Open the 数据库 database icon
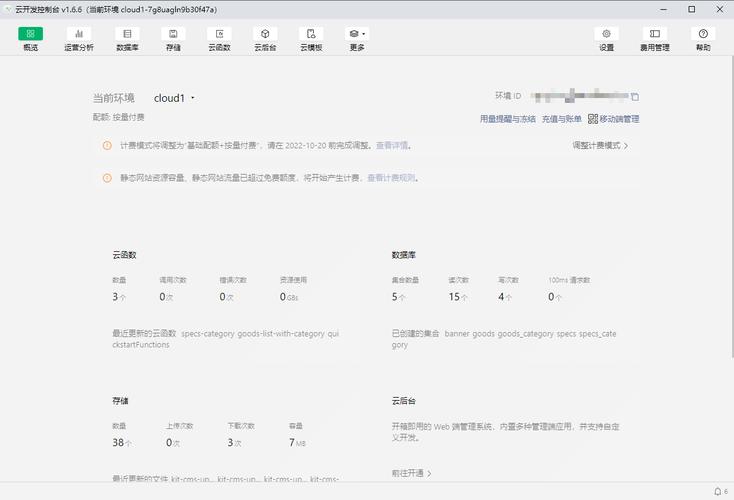 click(x=127, y=34)
